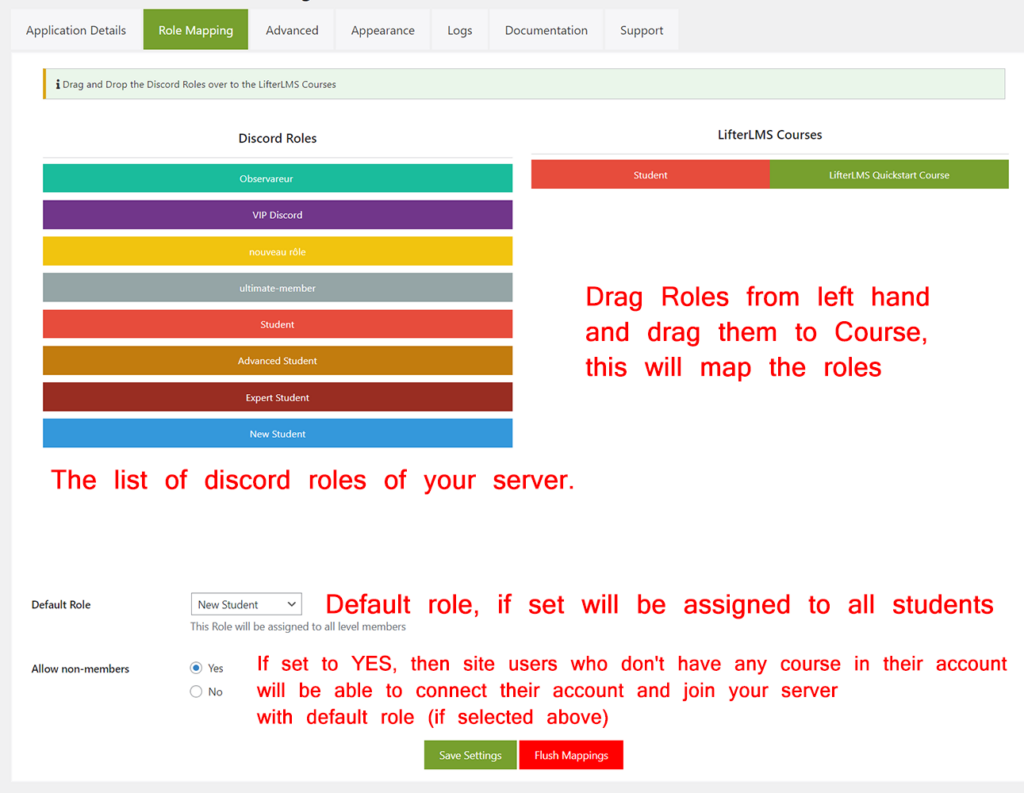Click 'This Role will be assigned' help text
Screen dimensions: 1024x793
298,626
